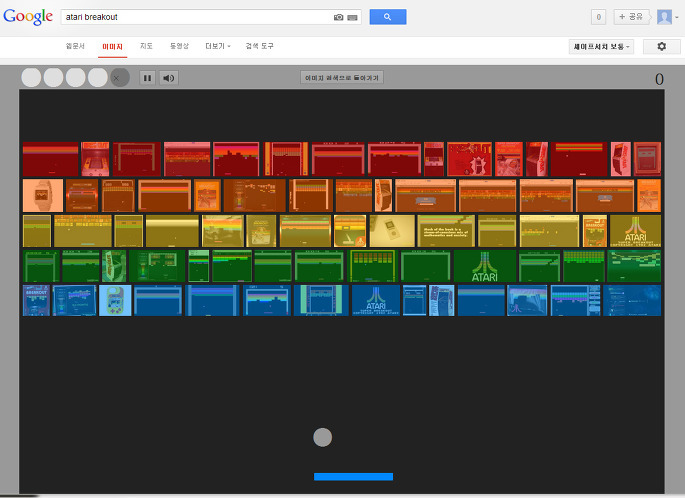
Task: Click the blue ATARI logo brick
Action: click(x=376, y=301)
